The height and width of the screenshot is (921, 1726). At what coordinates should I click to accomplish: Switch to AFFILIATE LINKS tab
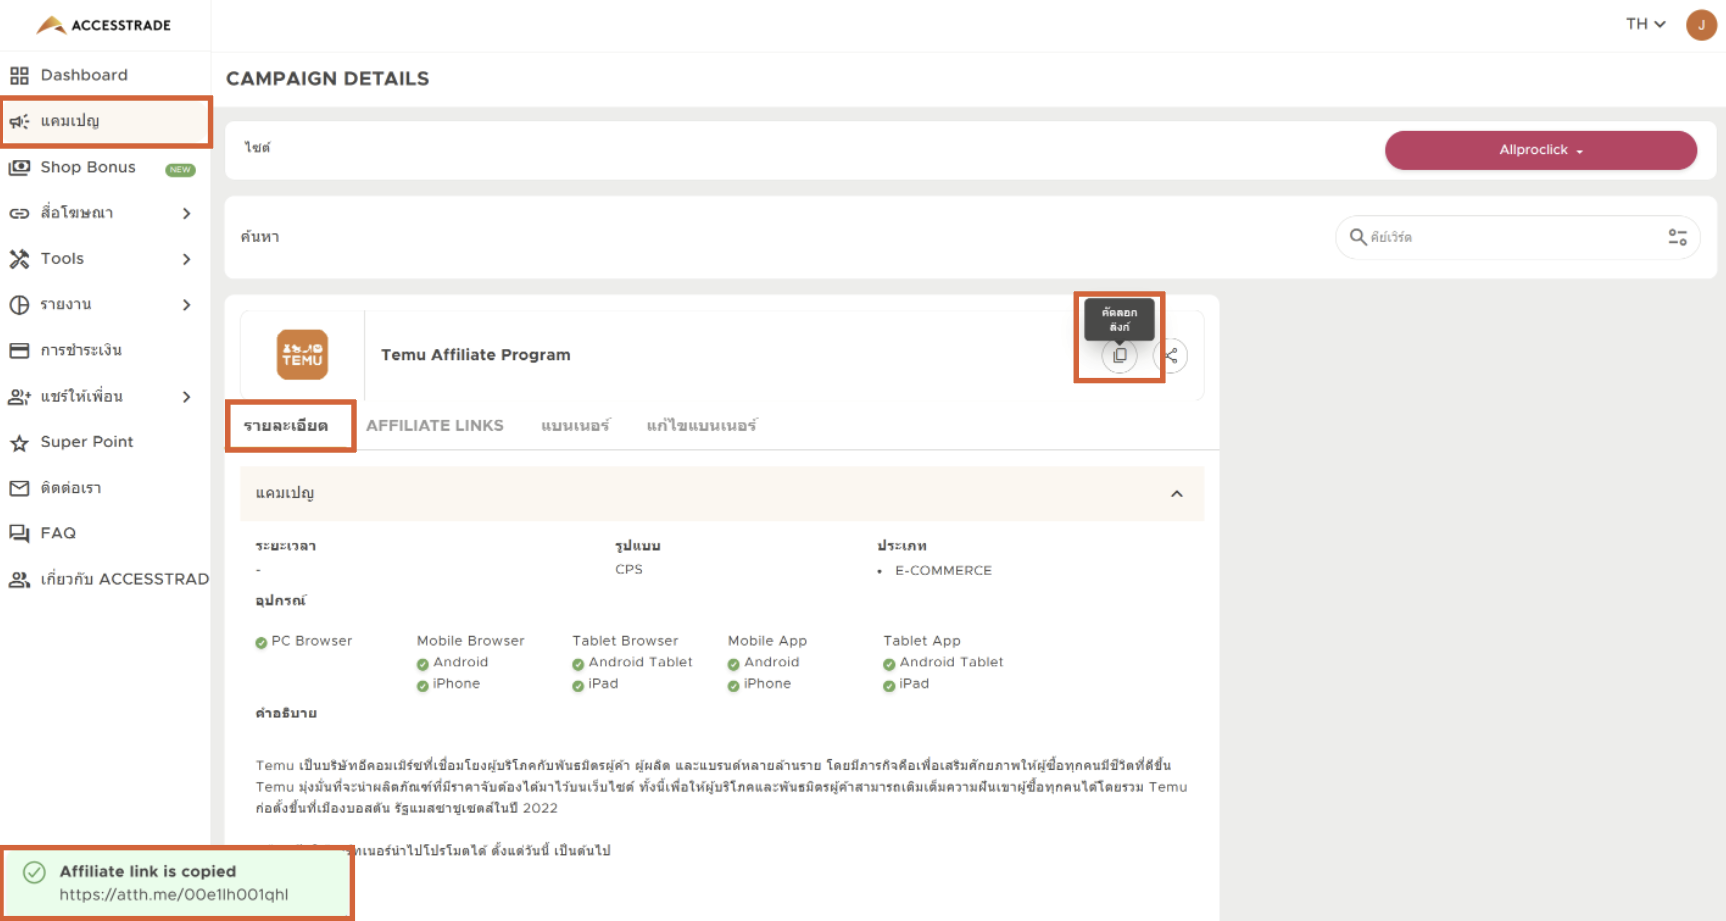(434, 426)
